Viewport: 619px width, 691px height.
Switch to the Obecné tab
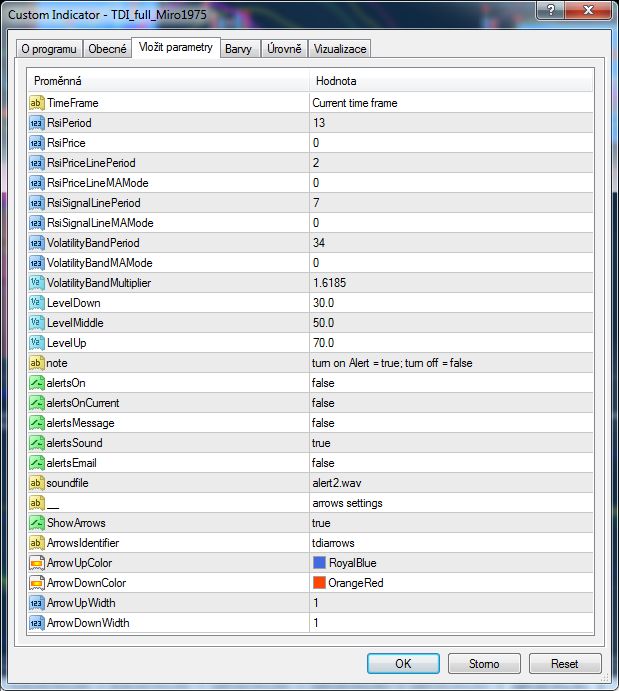pyautogui.click(x=107, y=49)
